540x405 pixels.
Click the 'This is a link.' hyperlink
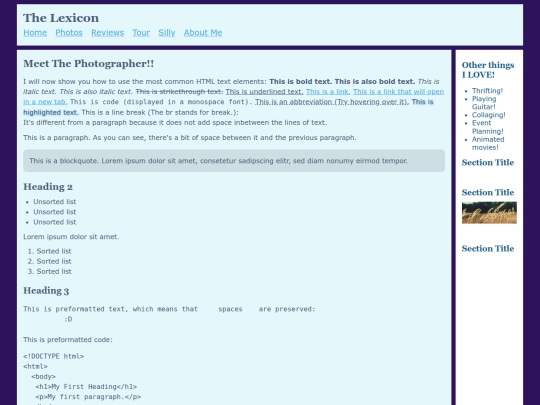click(x=328, y=92)
